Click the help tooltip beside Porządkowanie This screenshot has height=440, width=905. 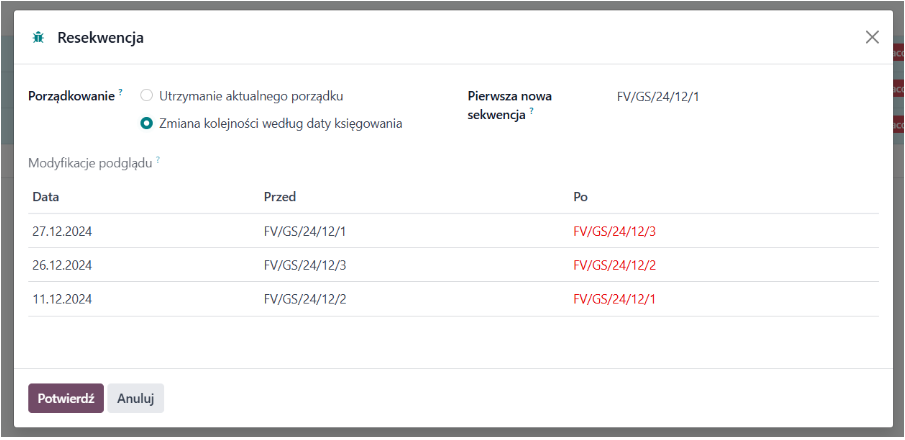121,92
